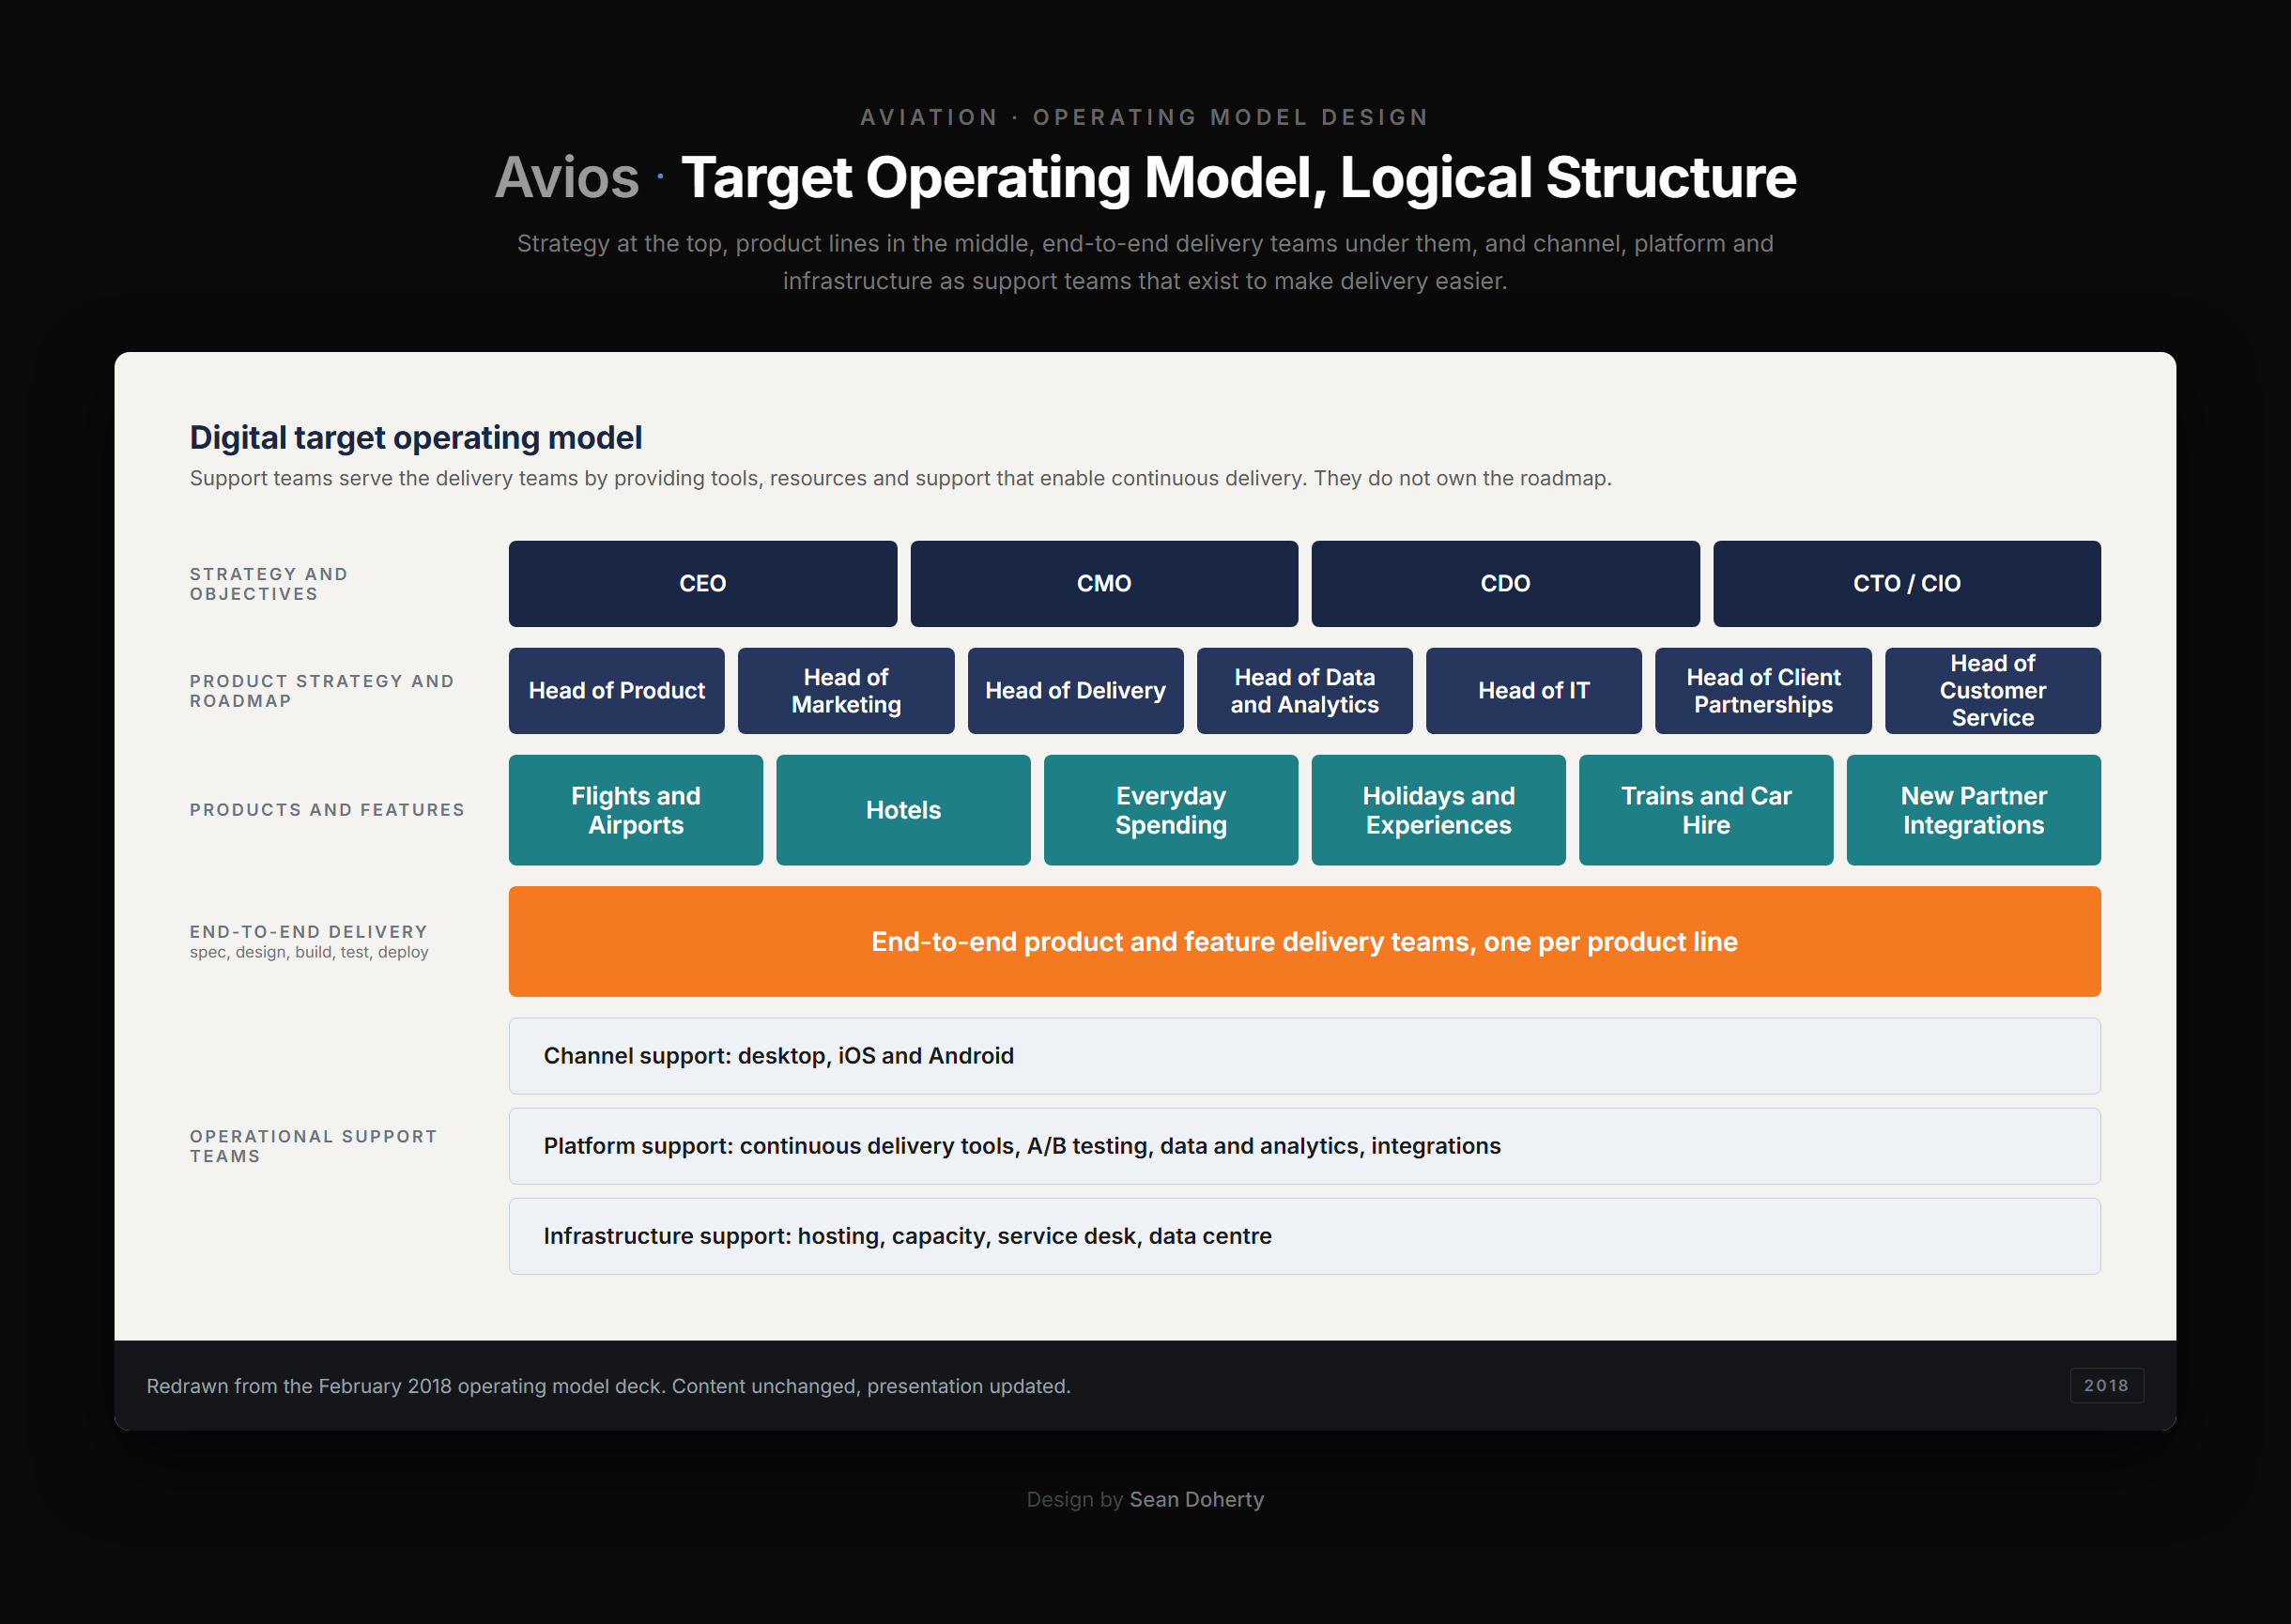Click Holidays and Experiences tile
This screenshot has height=1624, width=2291.
(1438, 810)
